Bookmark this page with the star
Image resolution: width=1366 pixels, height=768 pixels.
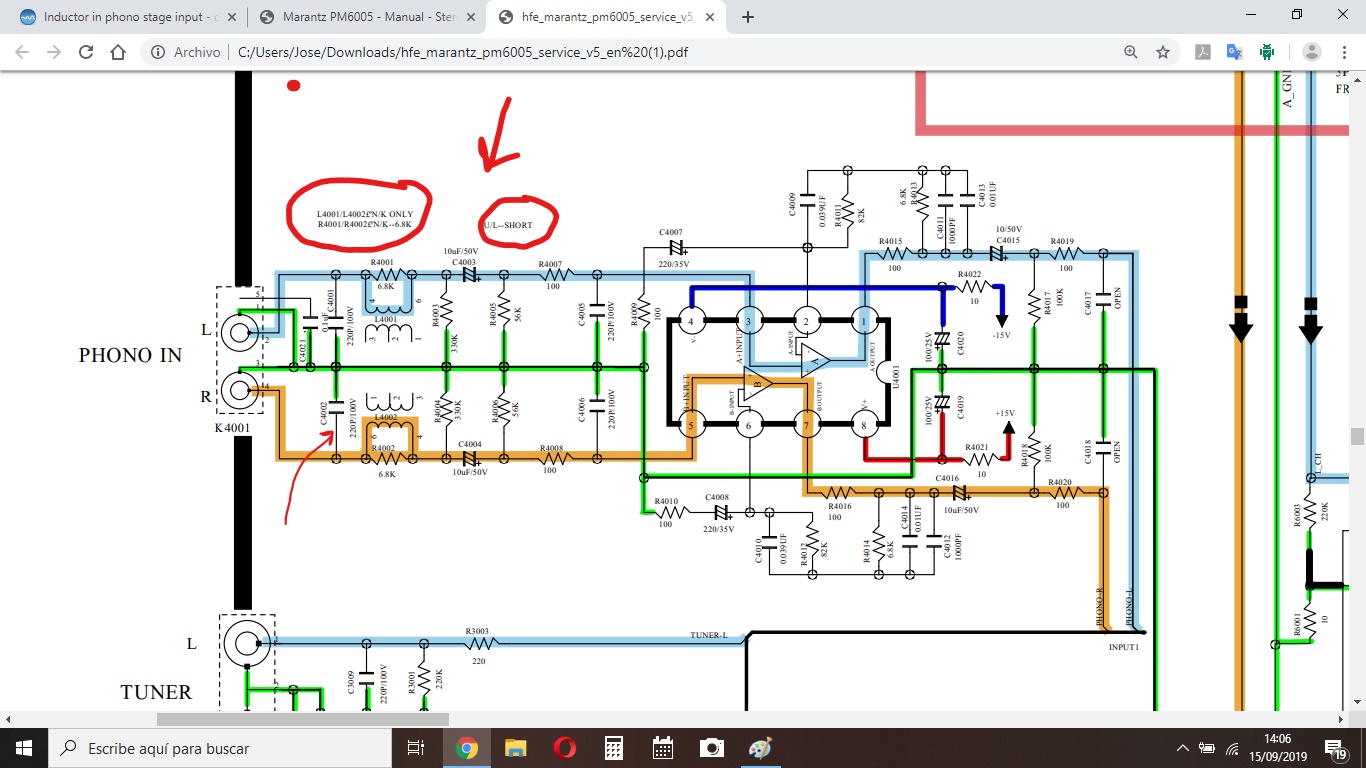point(1163,52)
